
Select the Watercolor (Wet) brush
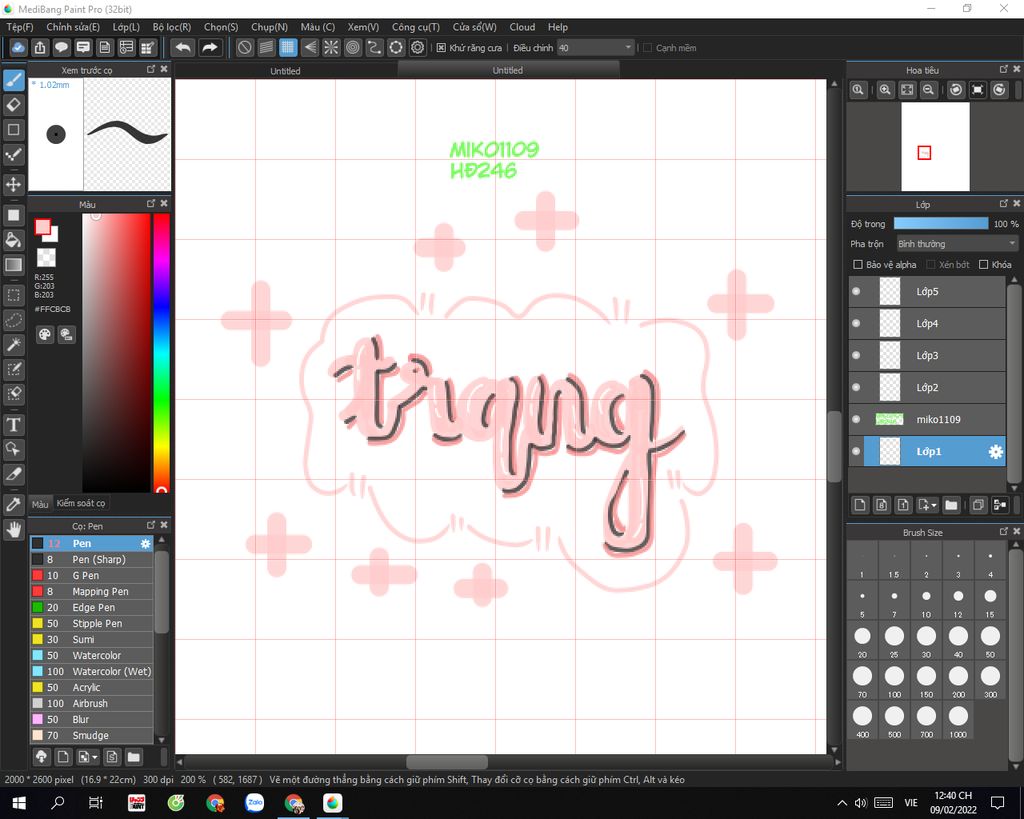(x=91, y=671)
